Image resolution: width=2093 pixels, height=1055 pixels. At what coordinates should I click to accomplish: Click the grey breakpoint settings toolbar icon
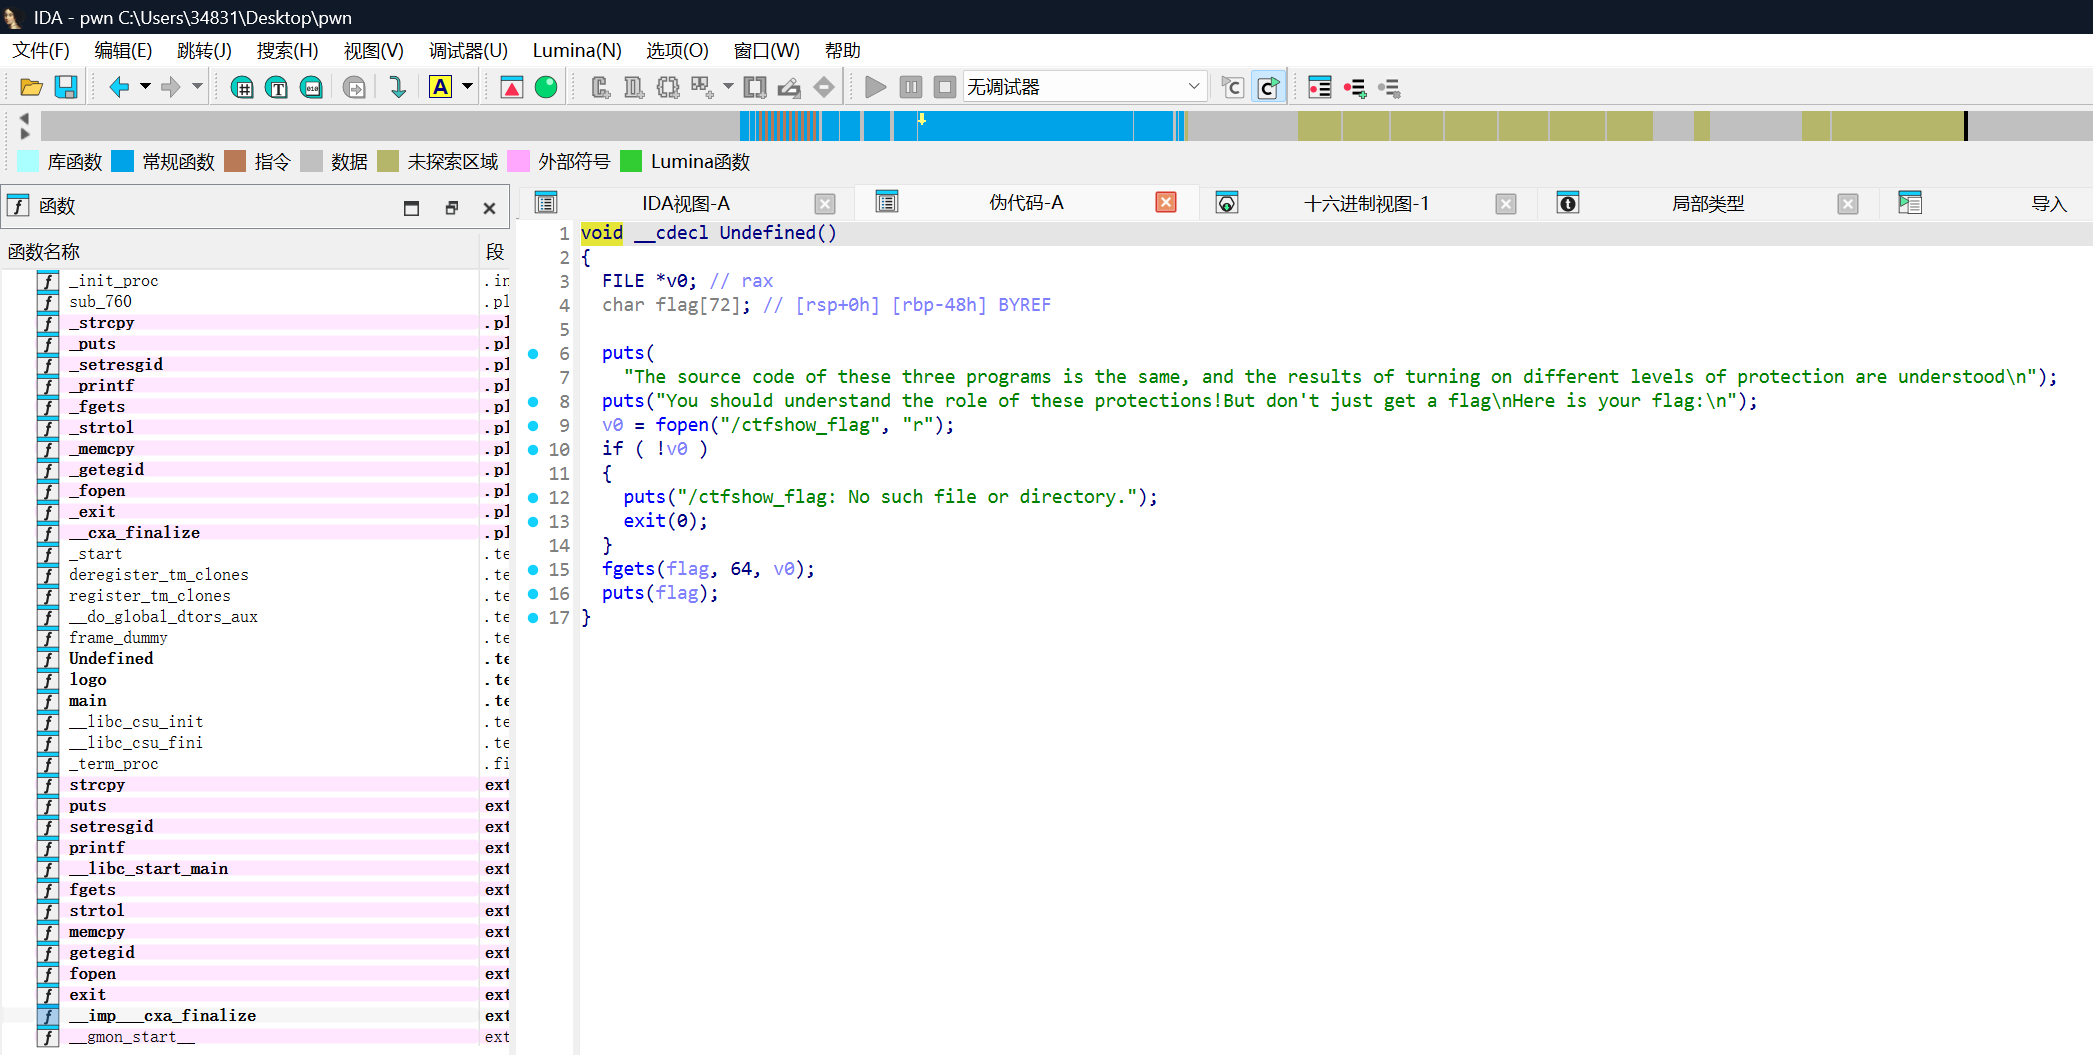click(x=1389, y=88)
